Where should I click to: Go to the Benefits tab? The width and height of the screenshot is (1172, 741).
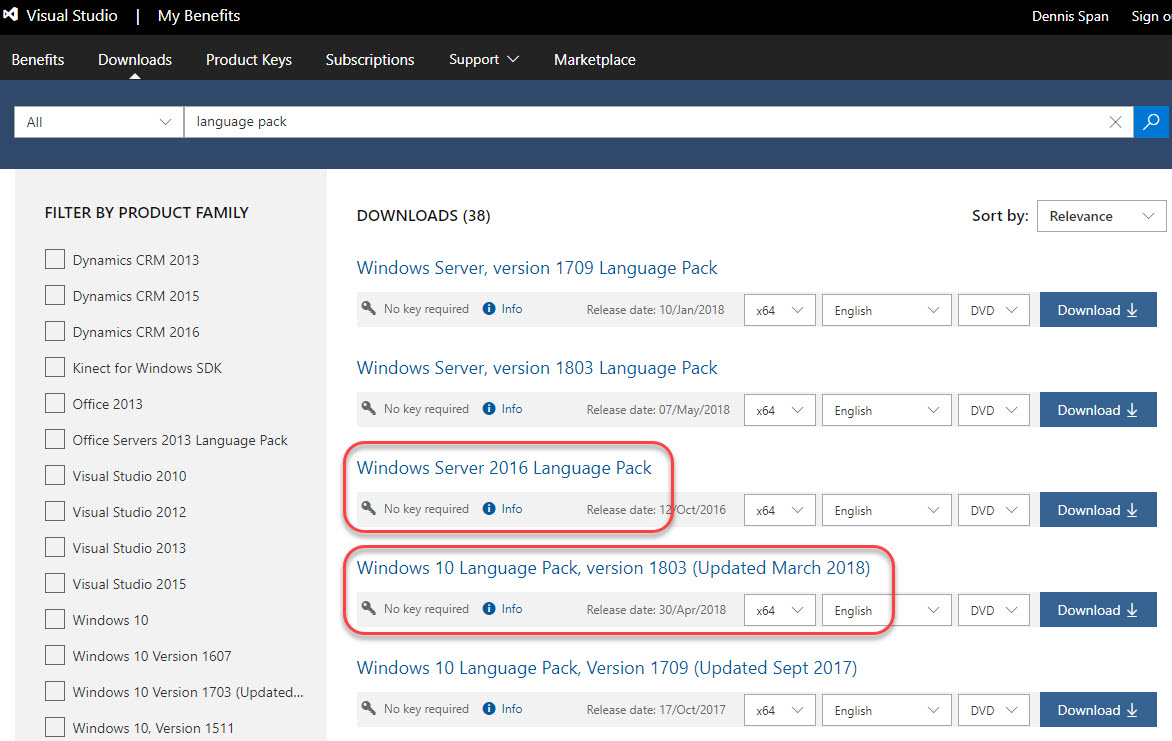click(x=37, y=60)
